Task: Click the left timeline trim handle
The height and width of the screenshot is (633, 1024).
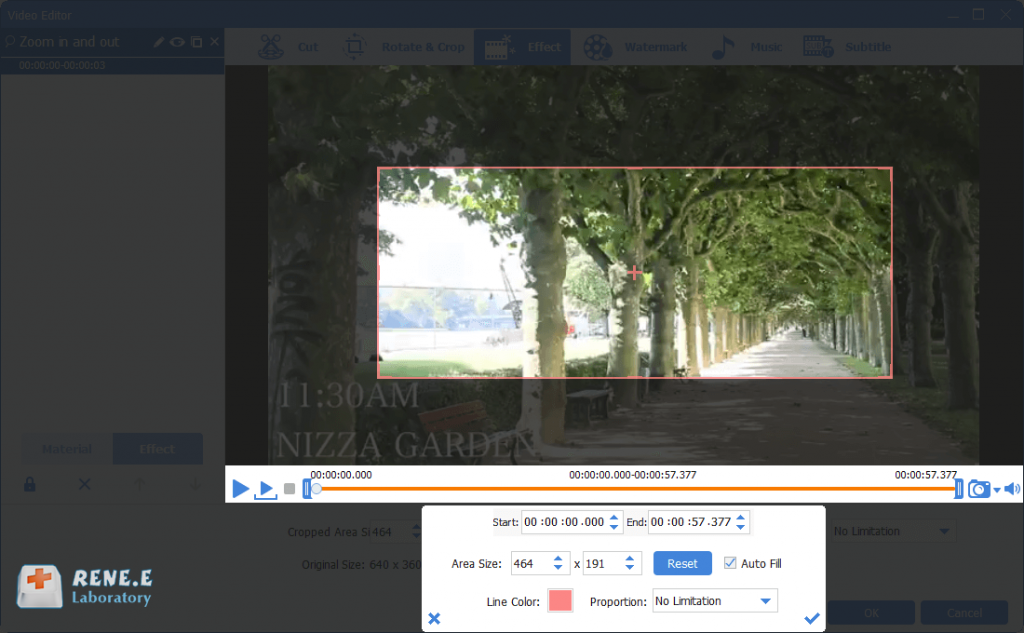Action: click(307, 489)
